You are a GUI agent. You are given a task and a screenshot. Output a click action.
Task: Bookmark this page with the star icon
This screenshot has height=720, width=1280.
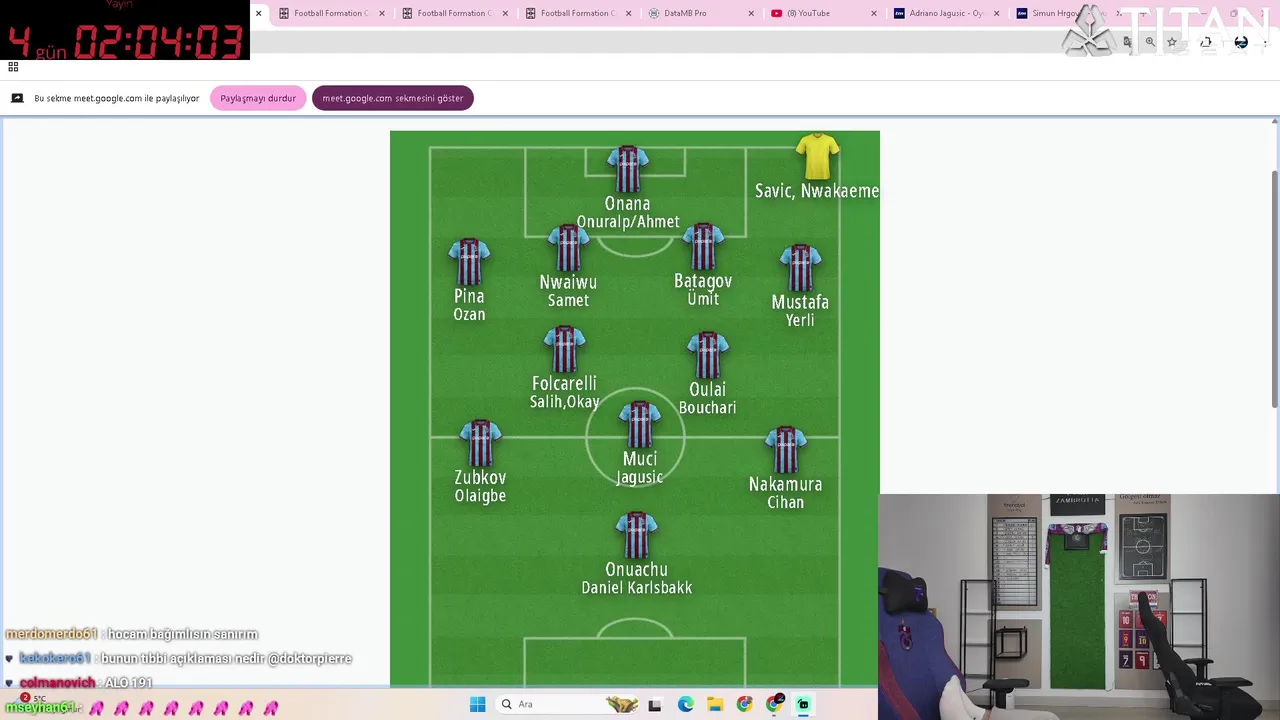pos(1172,42)
